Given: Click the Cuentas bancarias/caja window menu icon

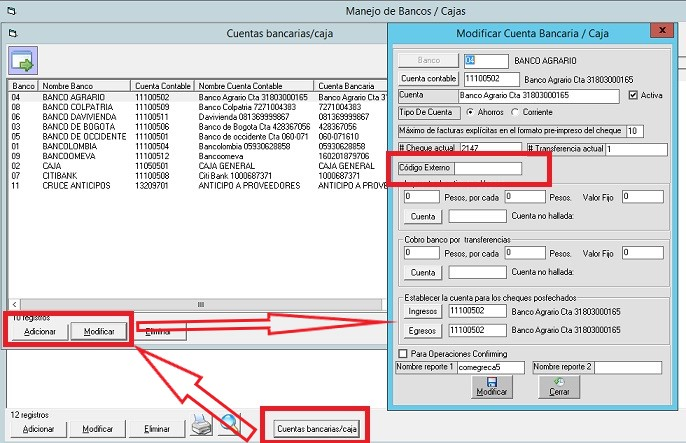Looking at the screenshot, I should (x=13, y=34).
